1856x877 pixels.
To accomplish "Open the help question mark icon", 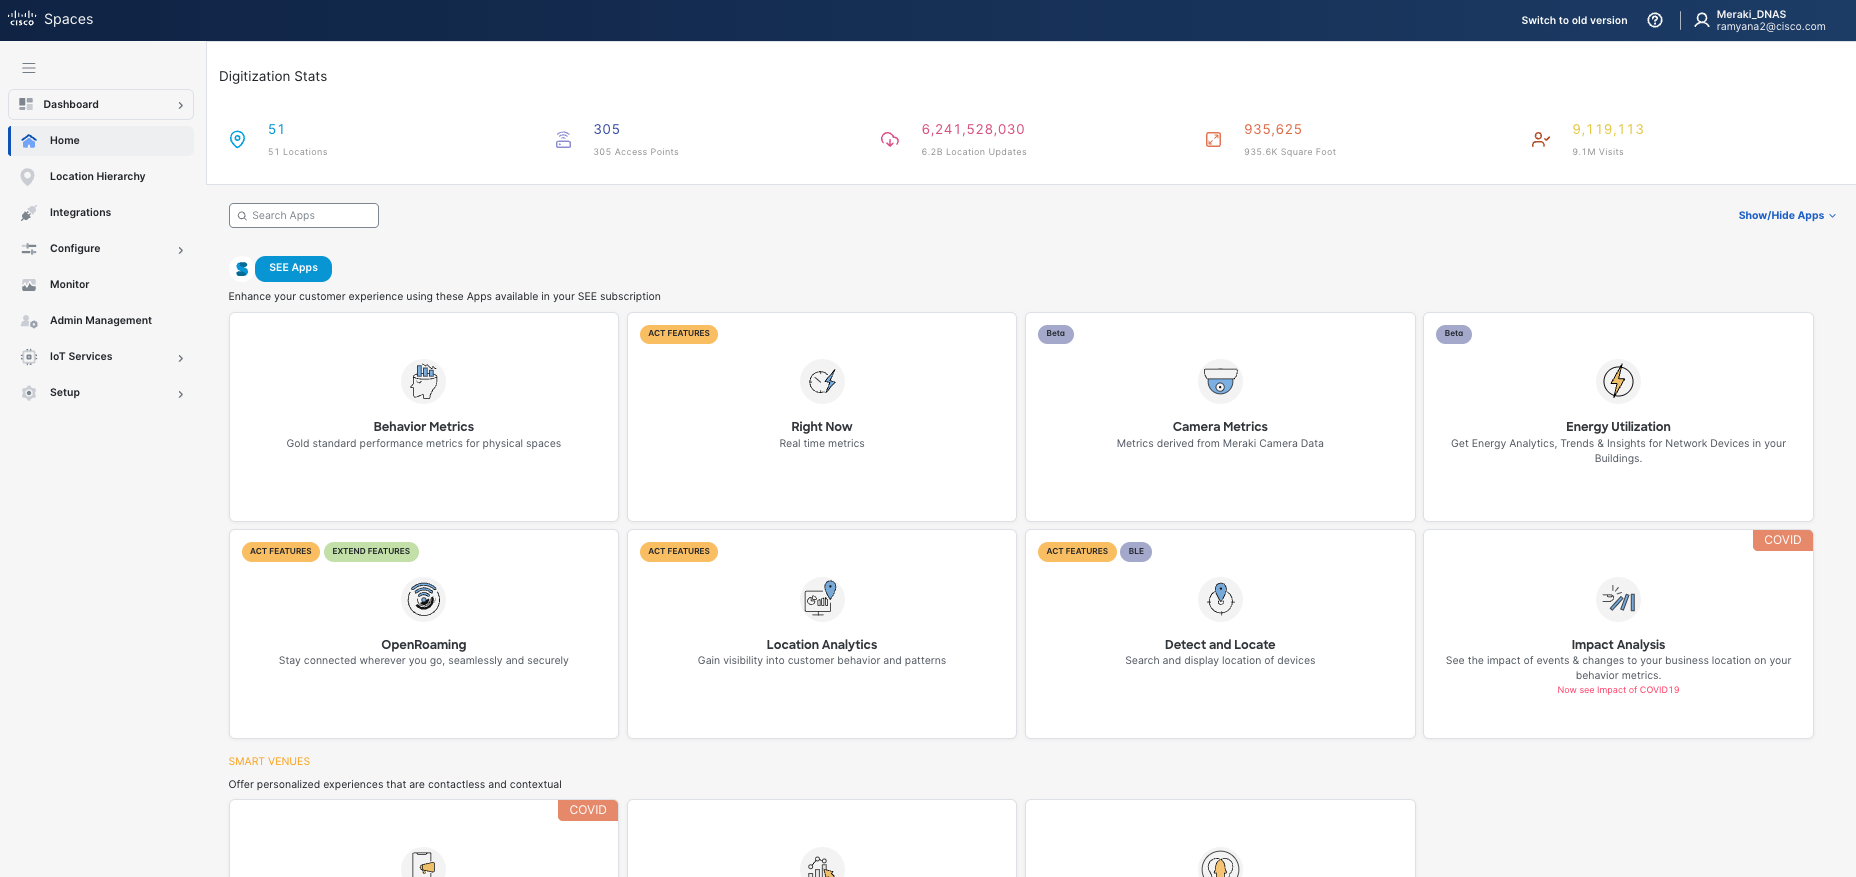I will click(x=1655, y=20).
